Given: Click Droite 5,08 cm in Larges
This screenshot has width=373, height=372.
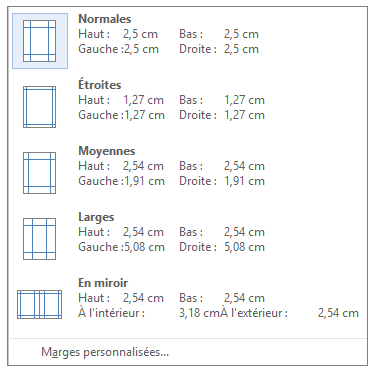Looking at the screenshot, I should (222, 247).
